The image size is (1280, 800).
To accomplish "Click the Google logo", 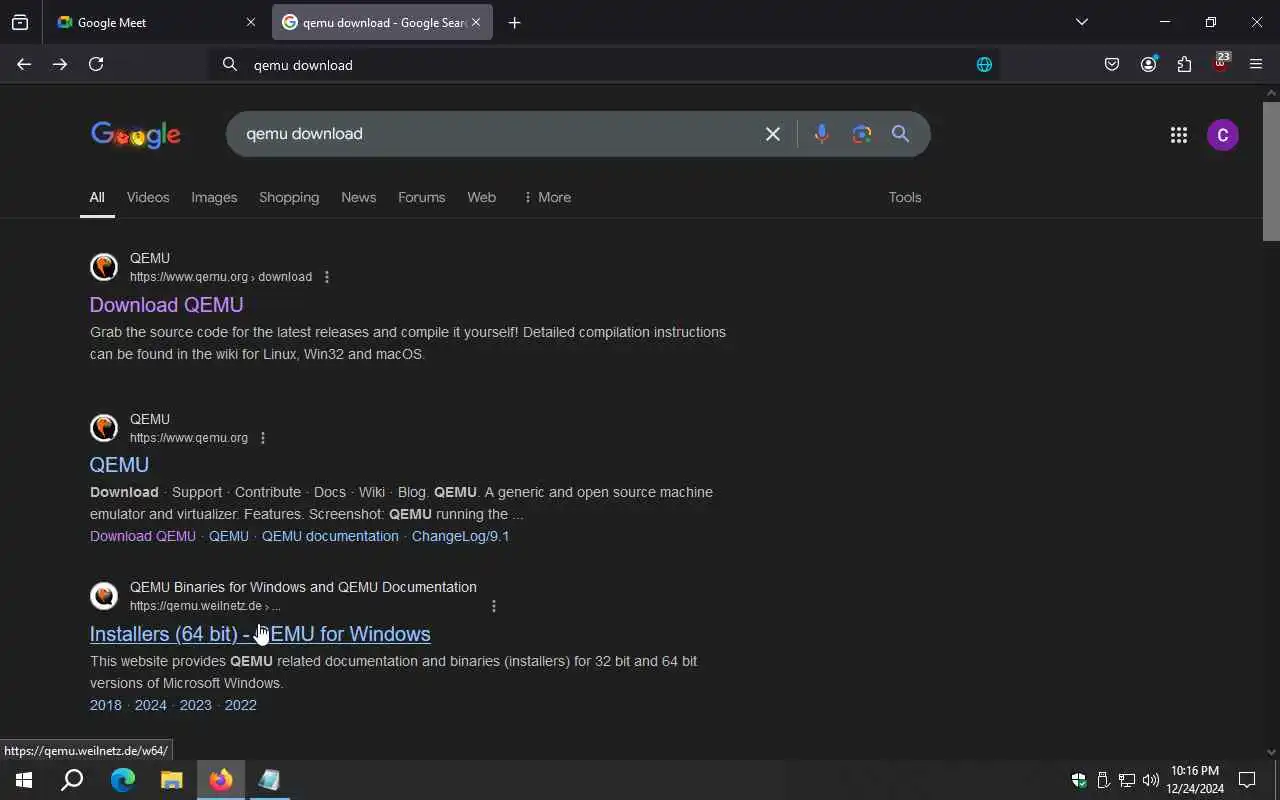I will 136,135.
